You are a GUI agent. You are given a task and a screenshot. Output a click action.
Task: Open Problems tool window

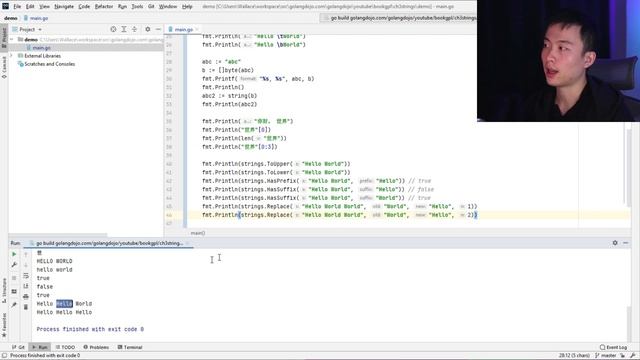[x=96, y=347]
